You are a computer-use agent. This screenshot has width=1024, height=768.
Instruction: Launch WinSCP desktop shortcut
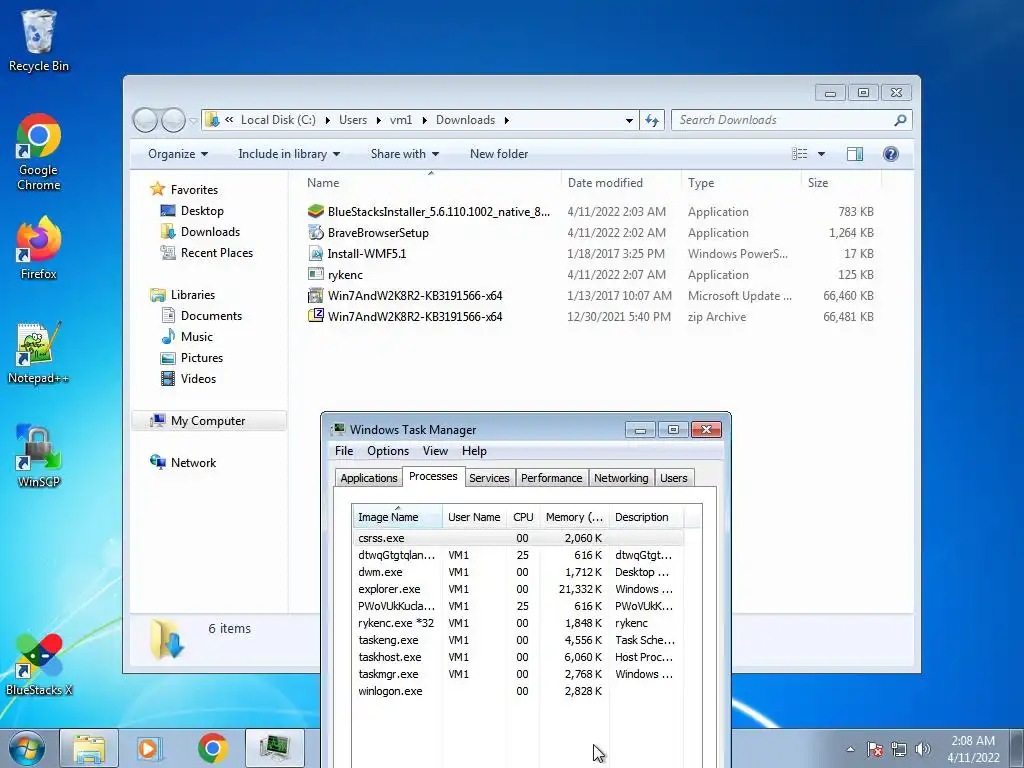coord(39,456)
